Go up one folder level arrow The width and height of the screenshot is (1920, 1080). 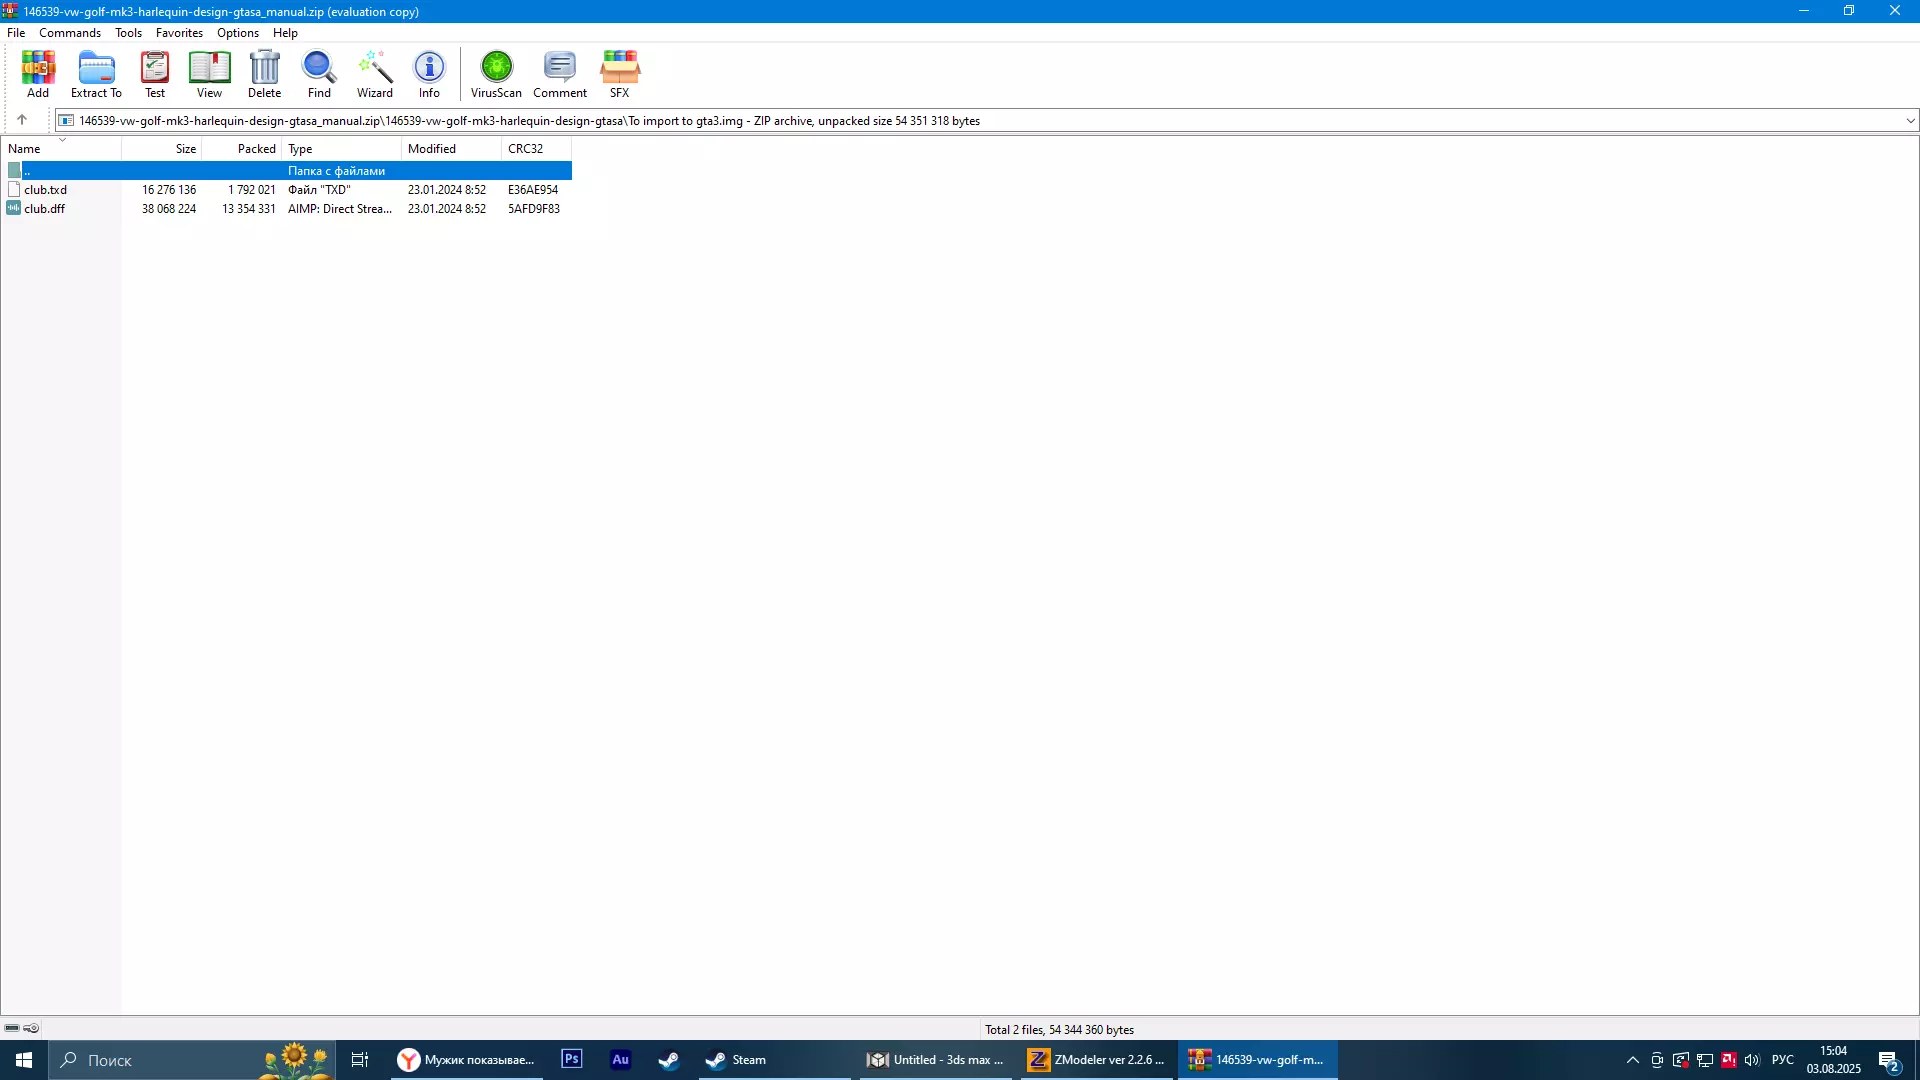coord(22,120)
